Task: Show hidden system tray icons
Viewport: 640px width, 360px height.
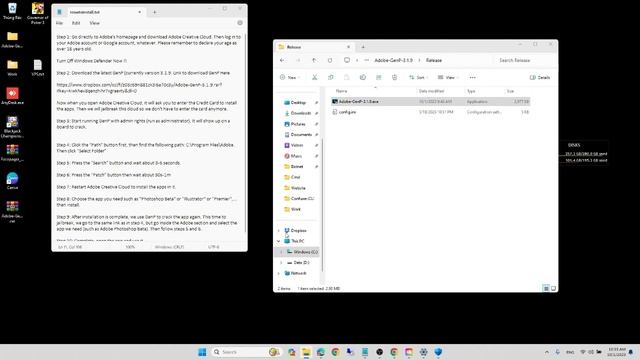Action: tap(547, 352)
